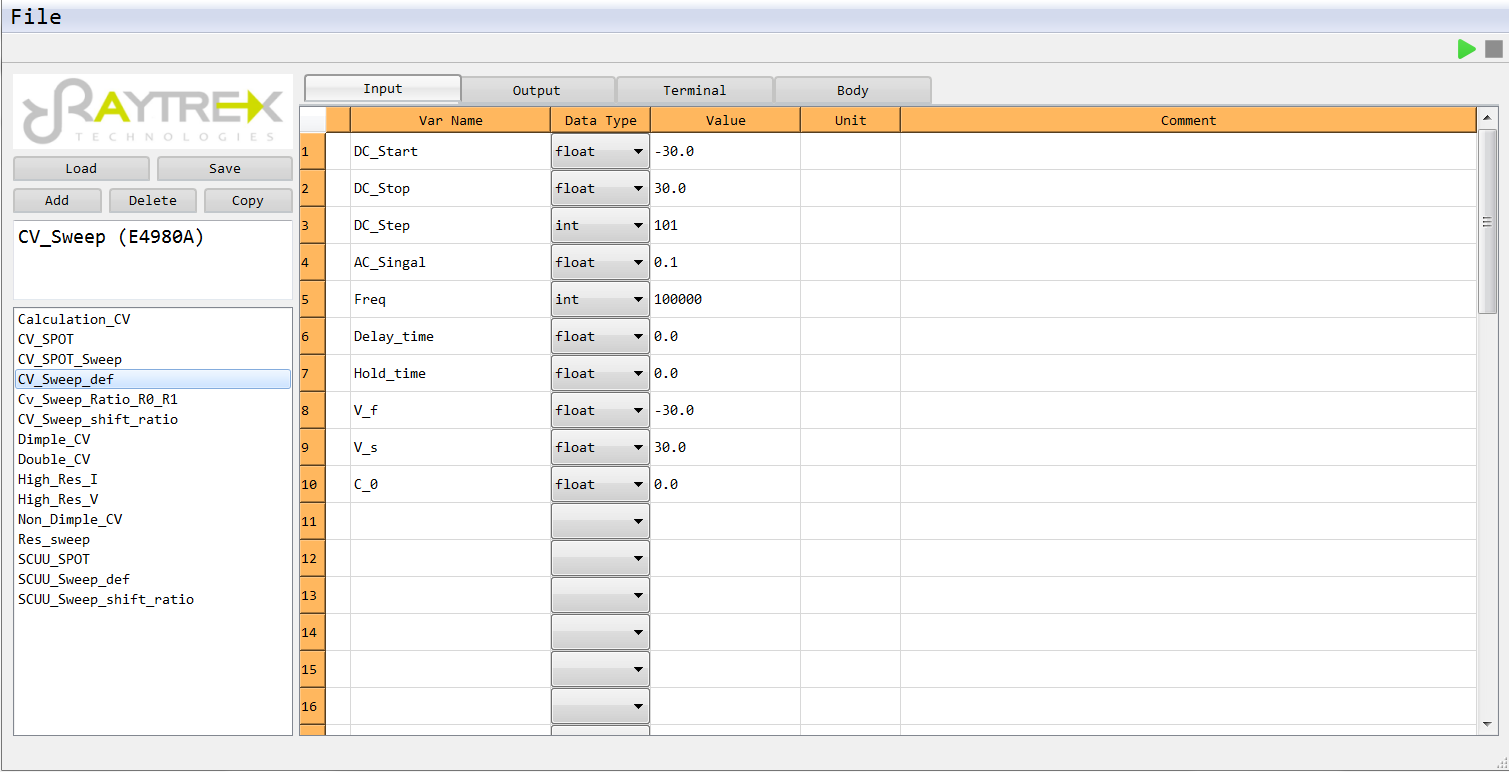
Task: Switch to the Terminal tab
Action: (695, 90)
